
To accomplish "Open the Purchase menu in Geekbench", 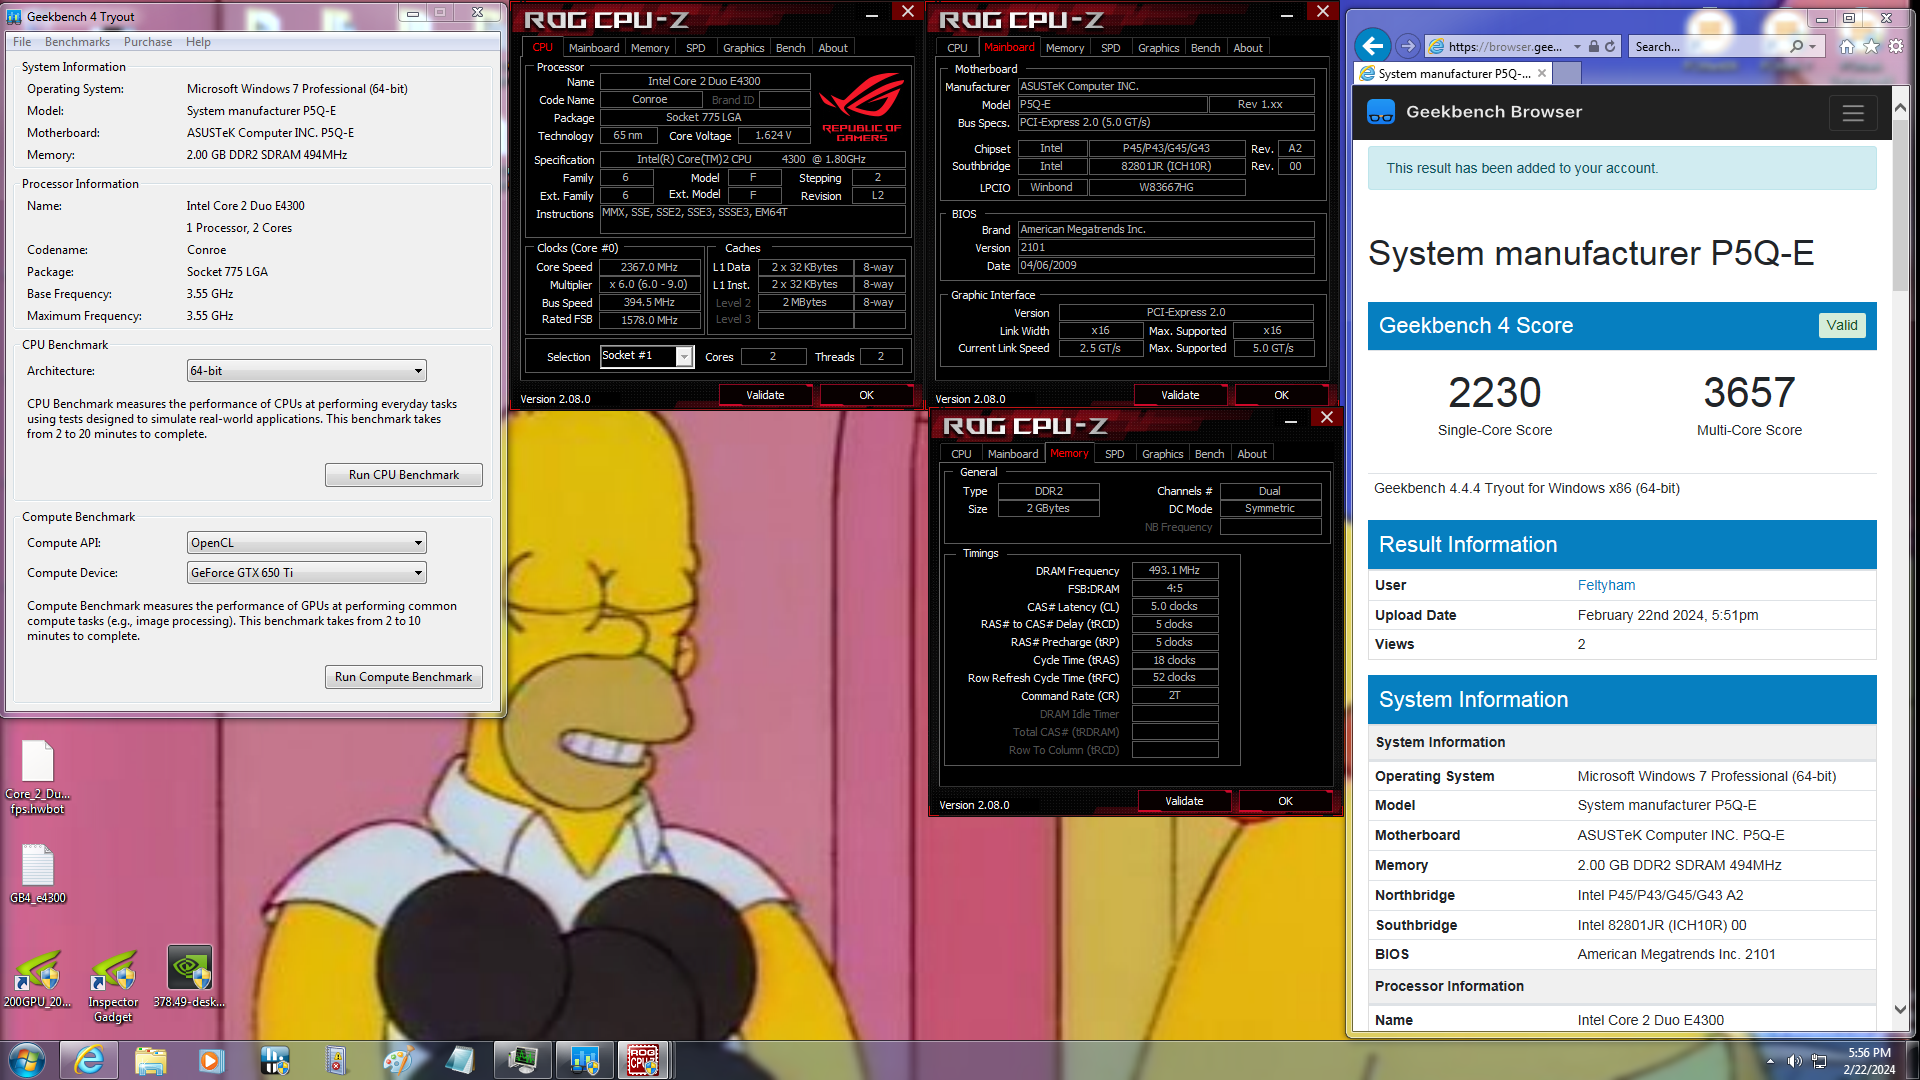I will click(x=148, y=42).
